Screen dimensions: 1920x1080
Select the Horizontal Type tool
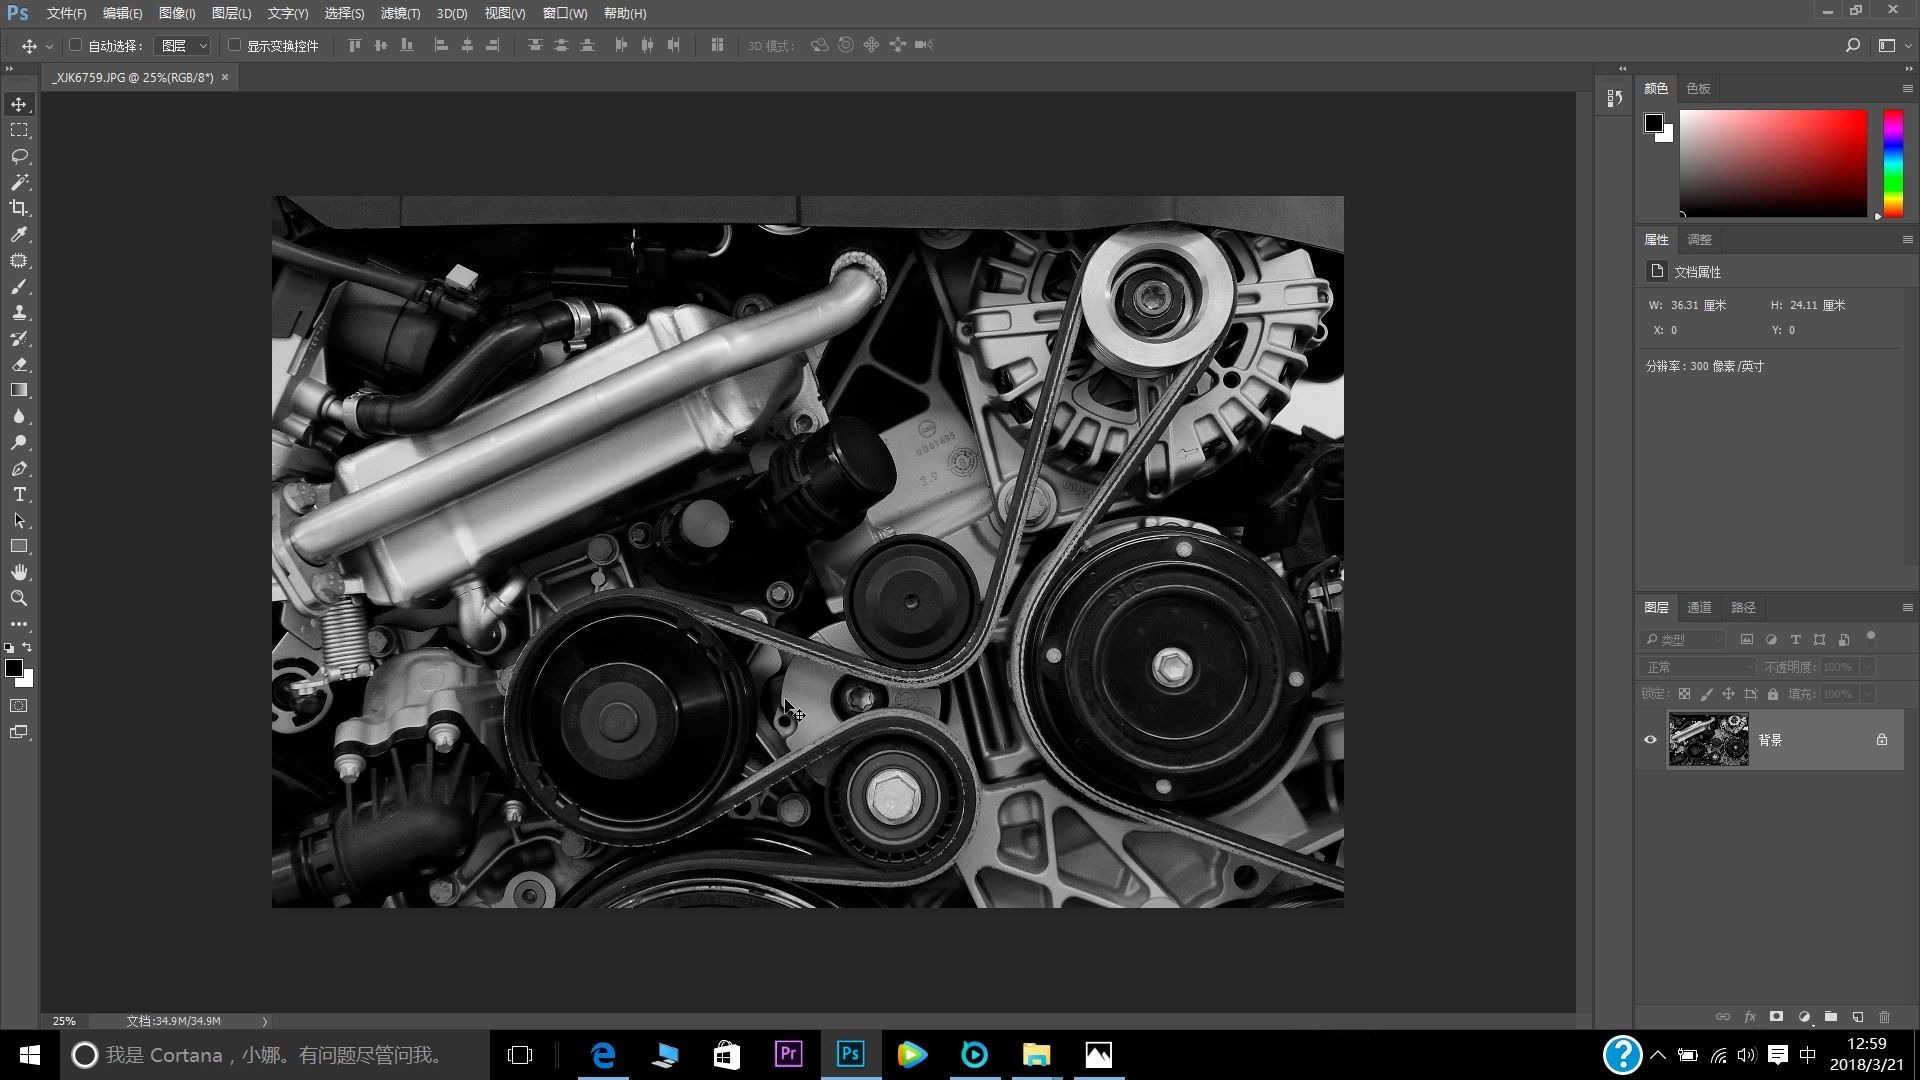(x=19, y=494)
